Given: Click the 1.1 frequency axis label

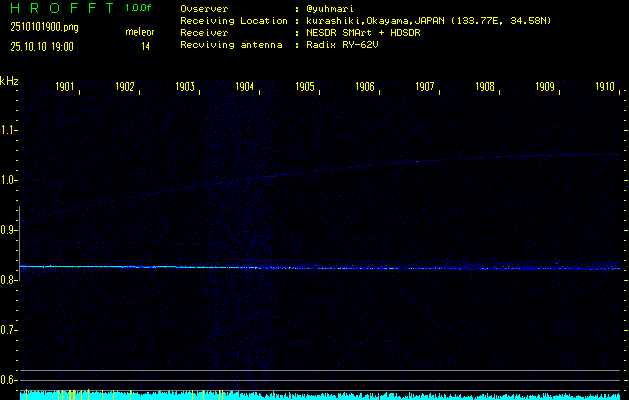Looking at the screenshot, I should pyautogui.click(x=9, y=130).
